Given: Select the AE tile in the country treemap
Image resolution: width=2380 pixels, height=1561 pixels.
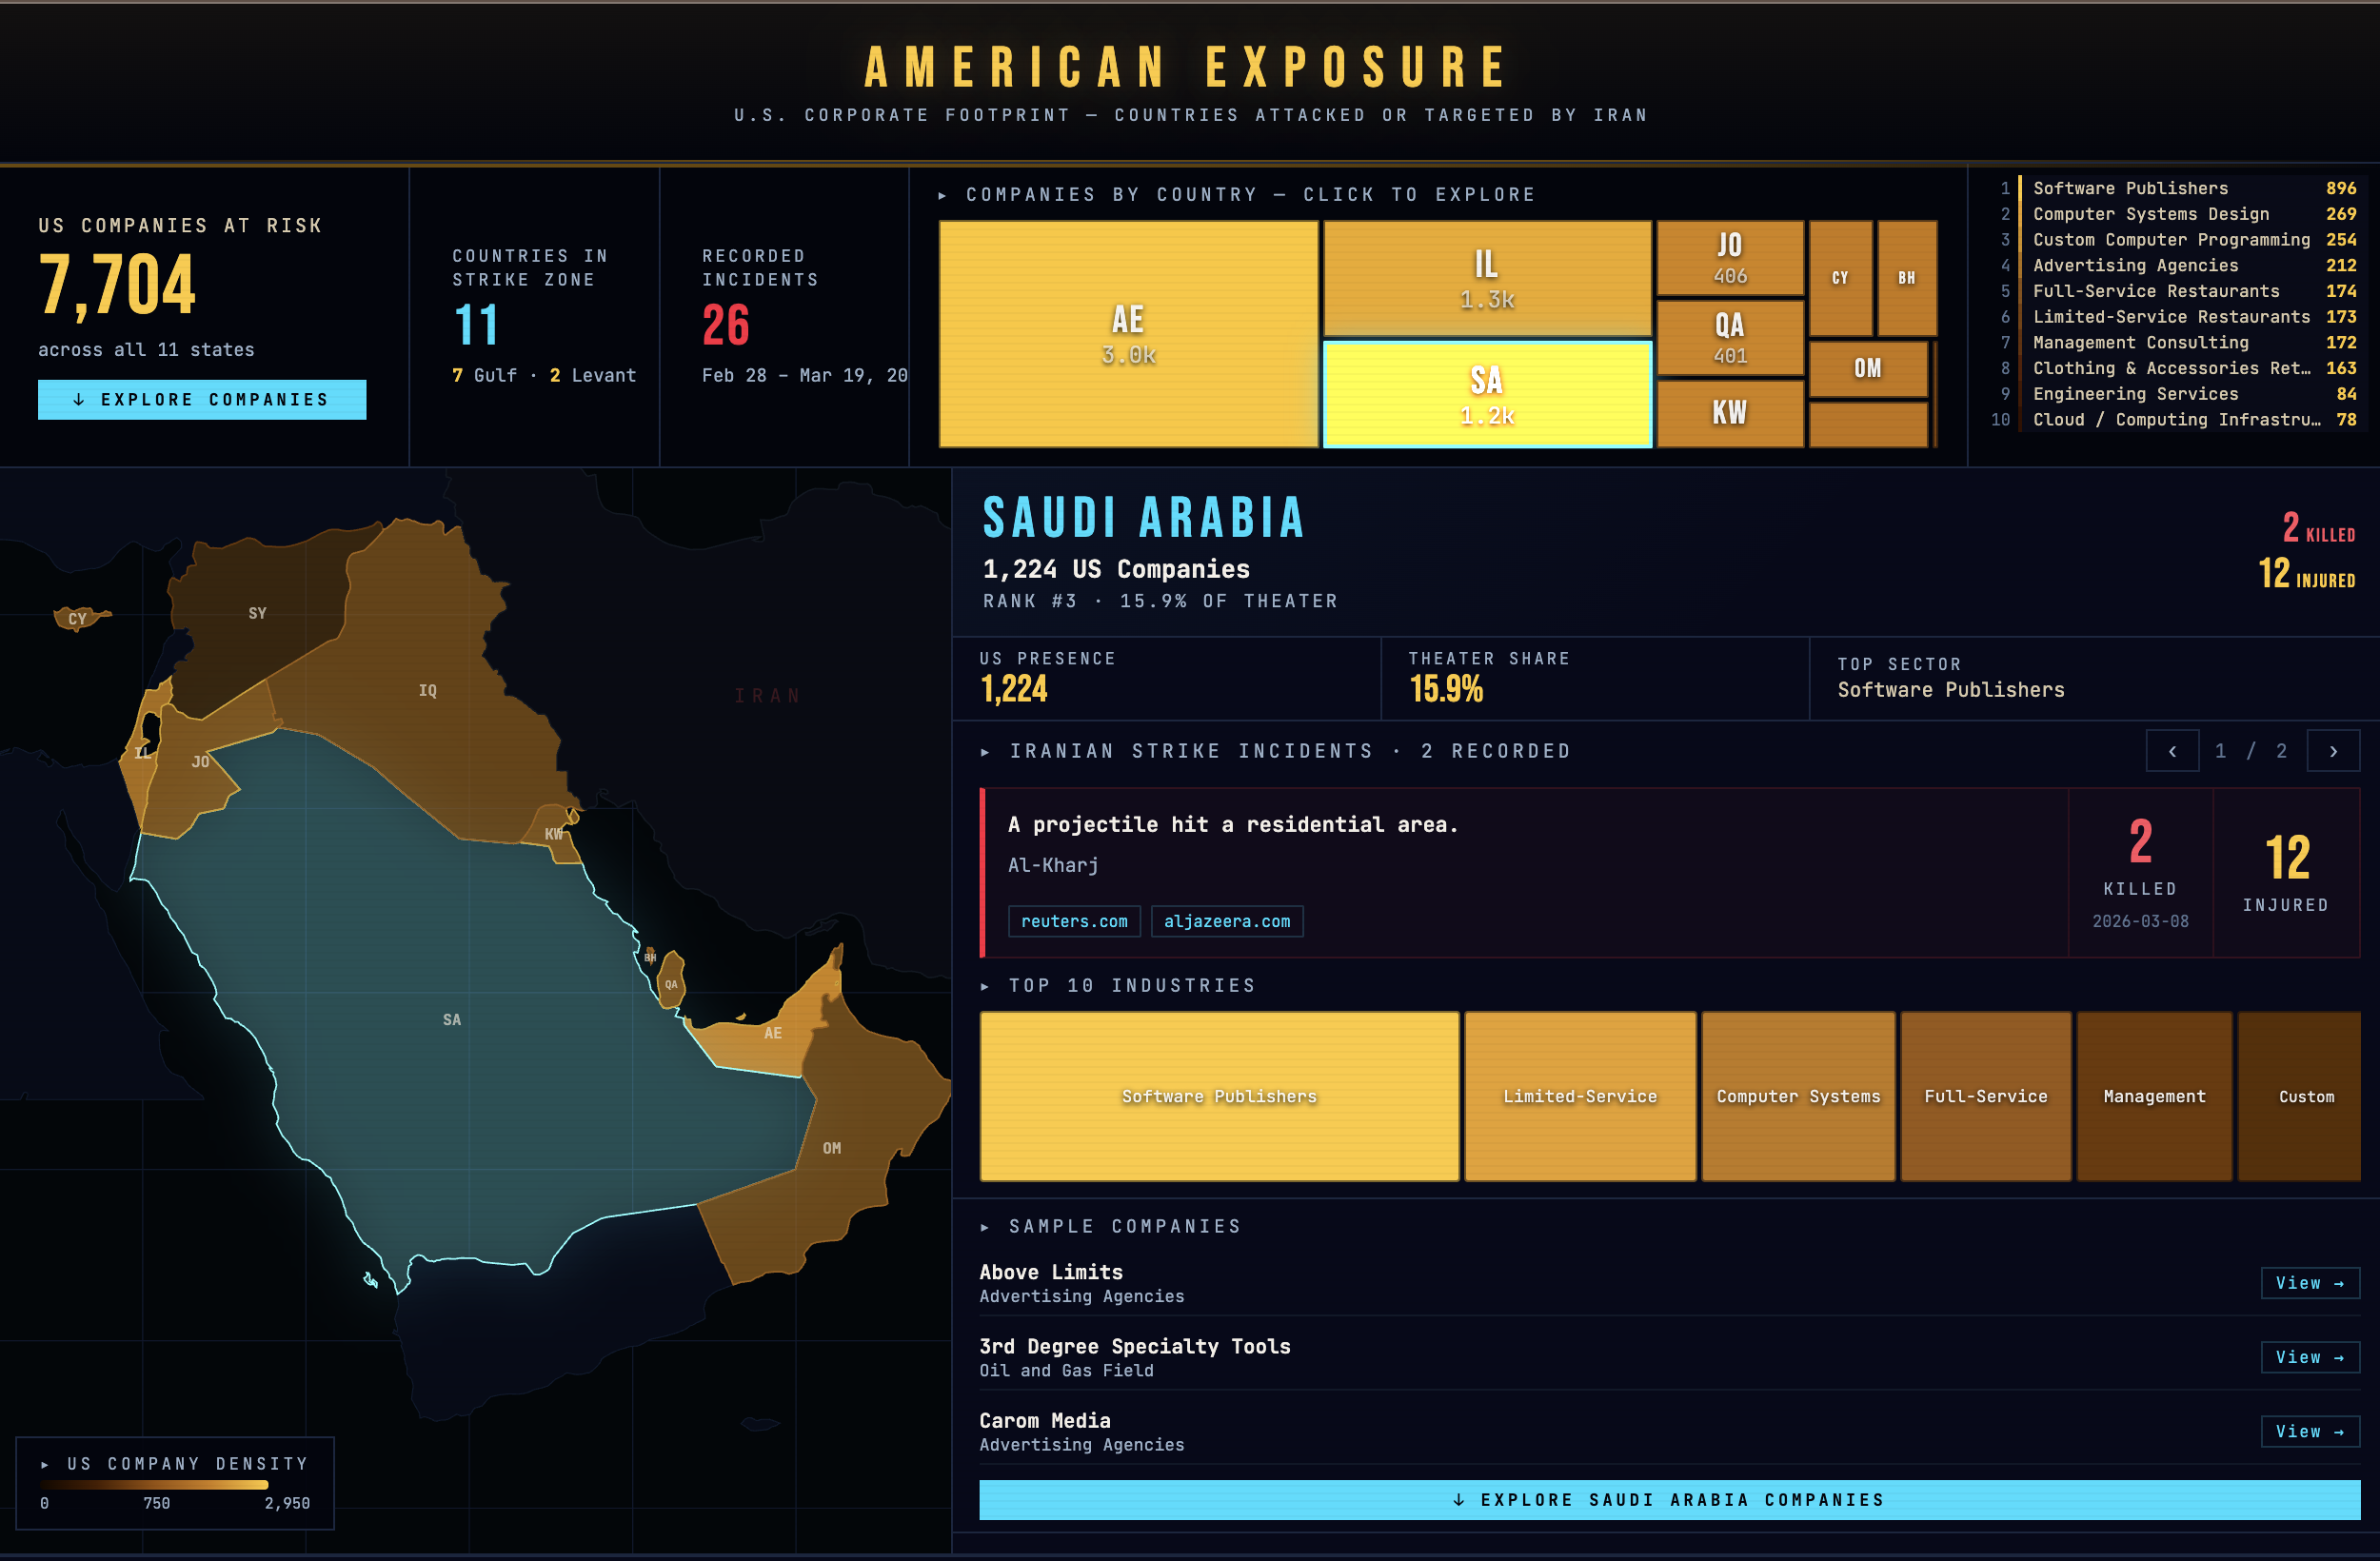Looking at the screenshot, I should pos(1128,337).
